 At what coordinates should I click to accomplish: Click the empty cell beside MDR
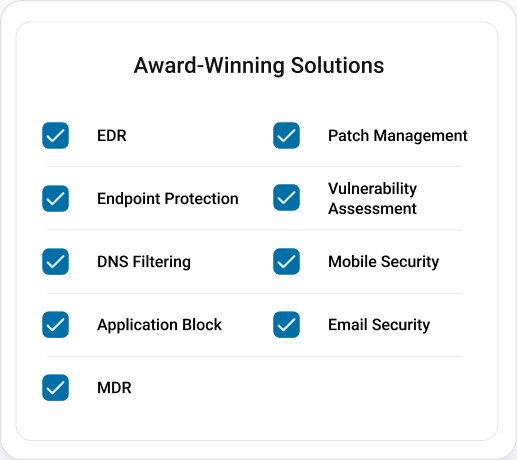pyautogui.click(x=370, y=388)
